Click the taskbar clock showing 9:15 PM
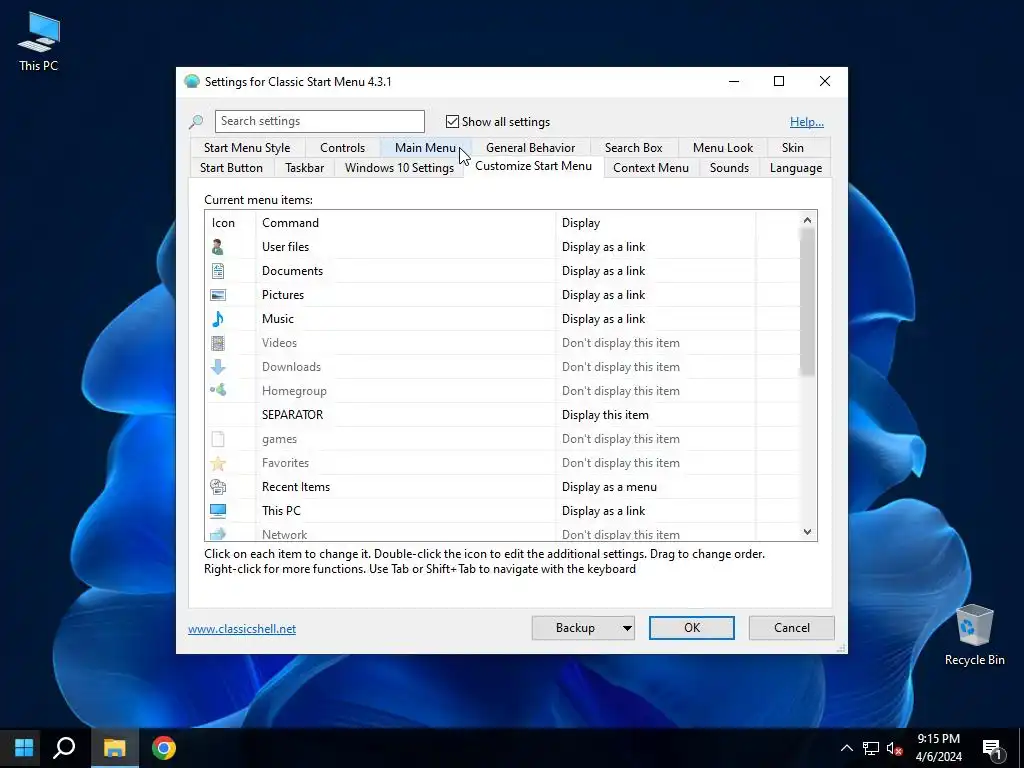This screenshot has height=768, width=1024. (938, 748)
